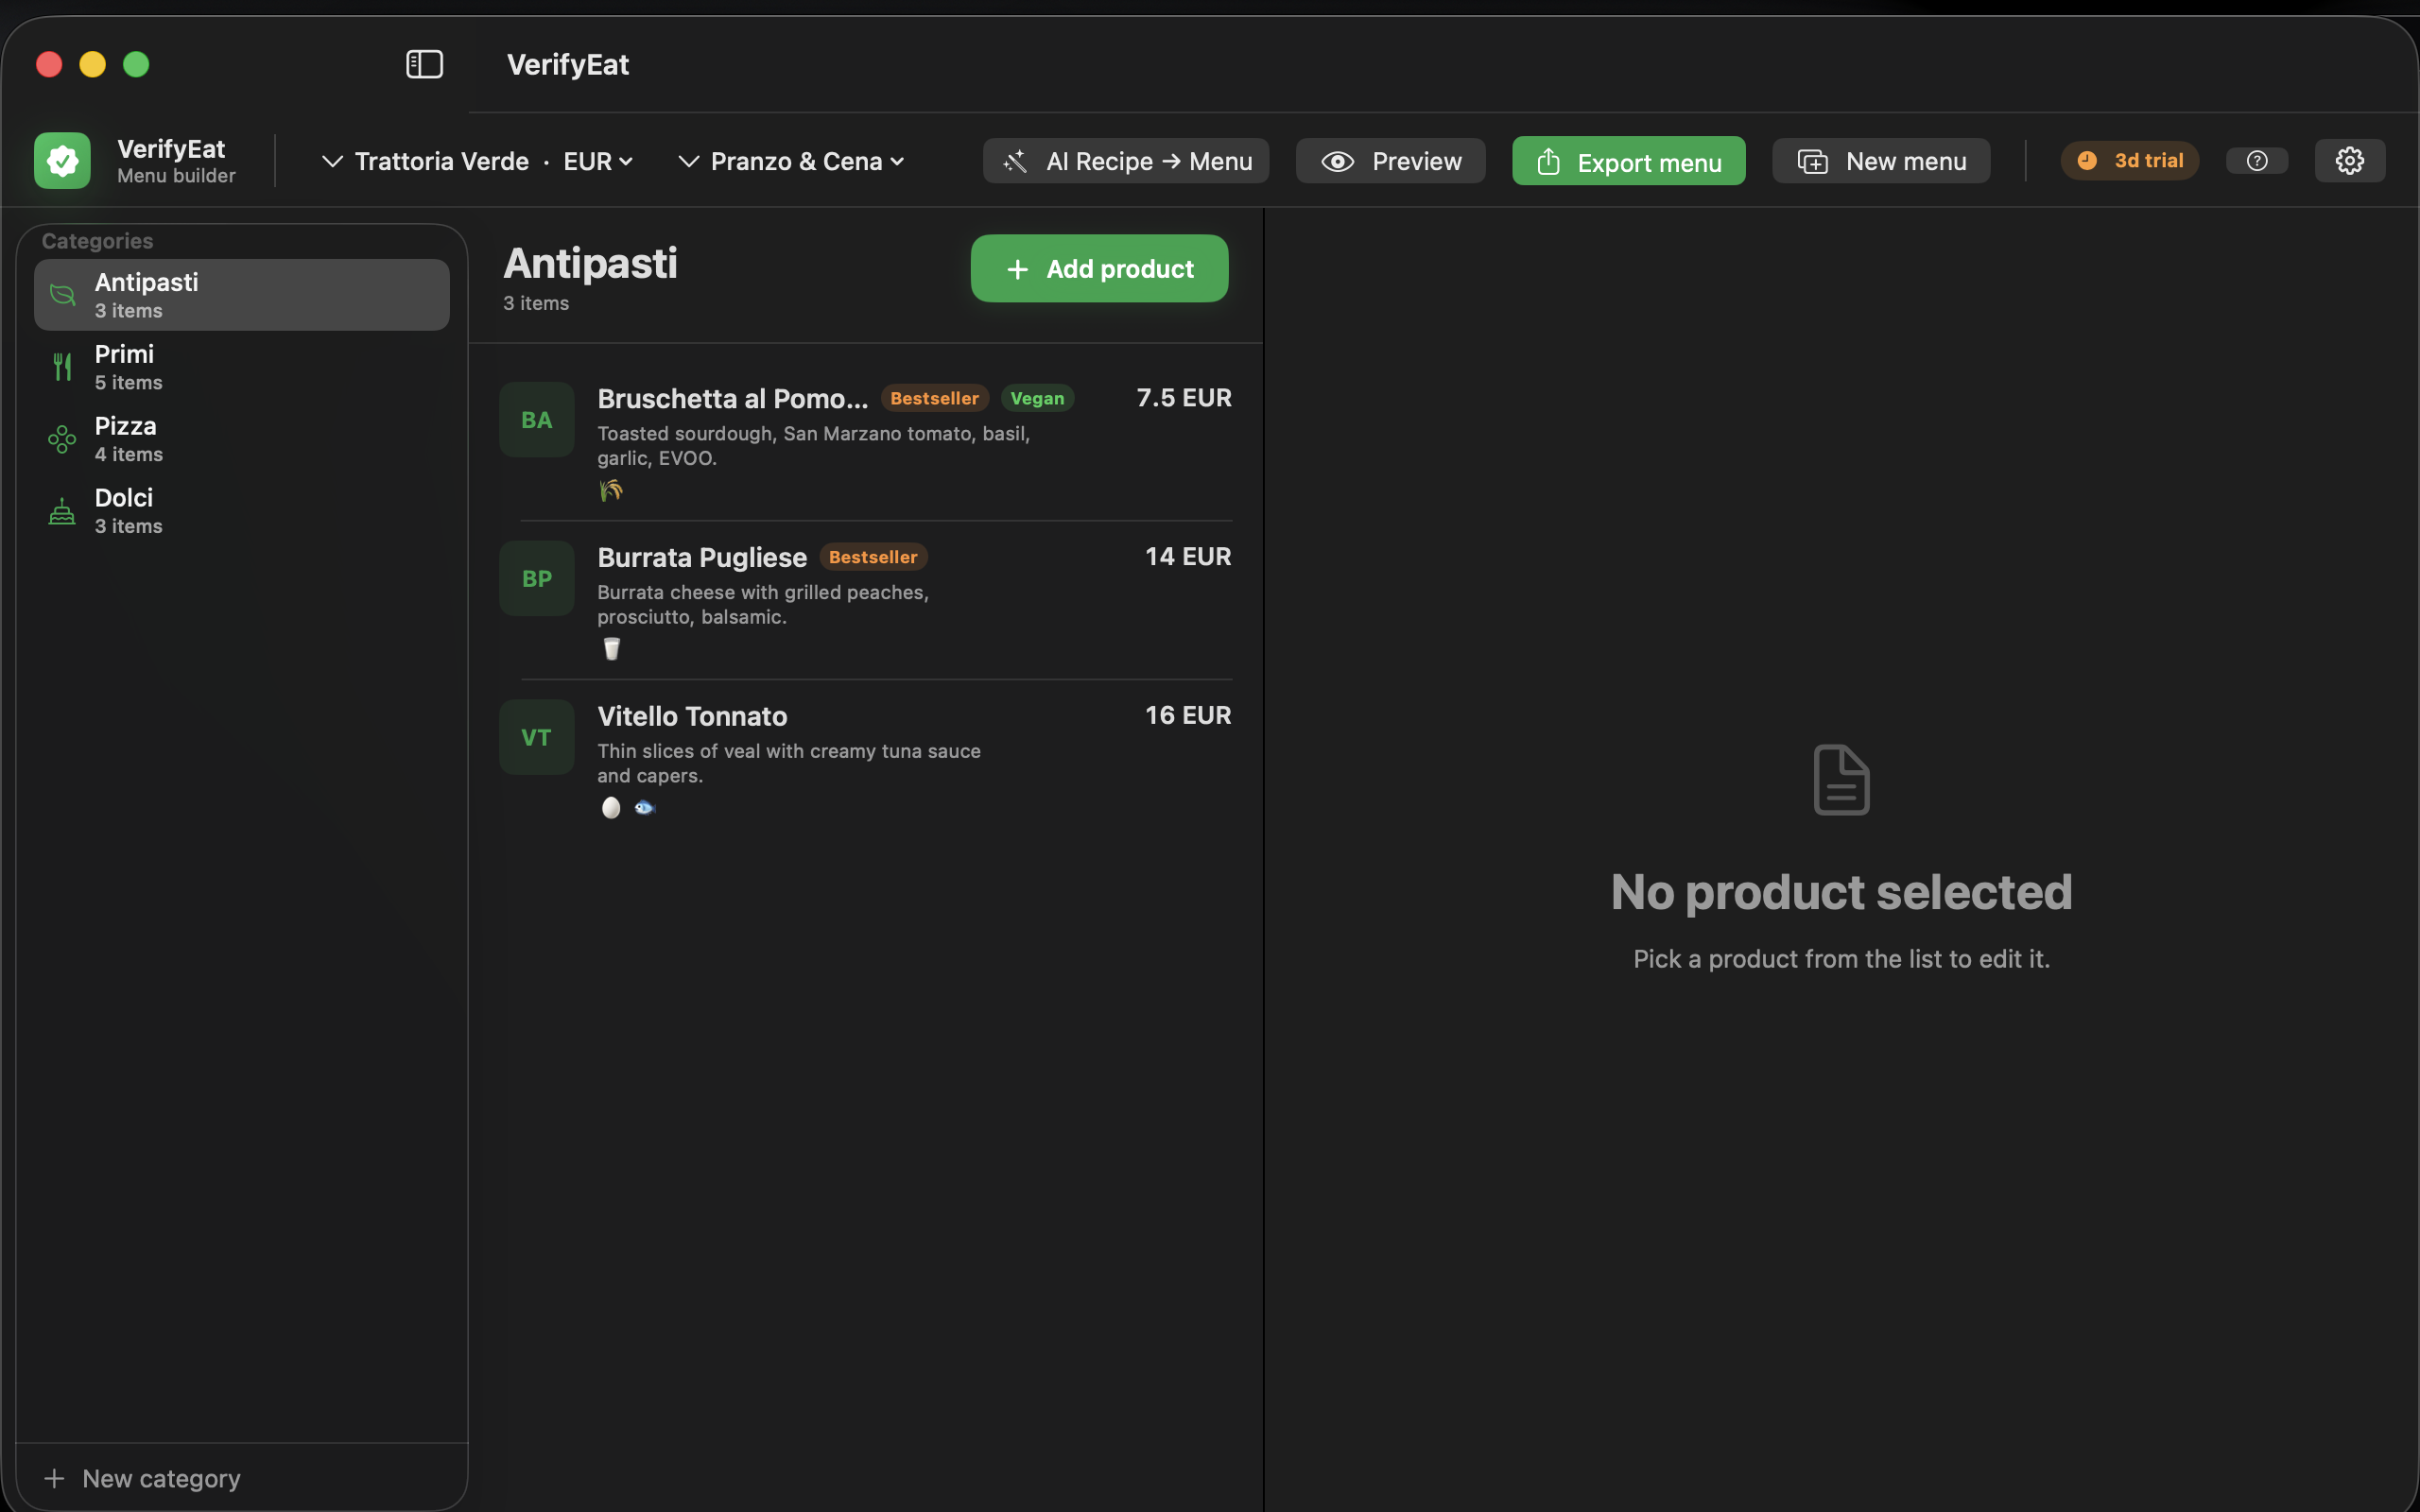Select the Vitello Tonnato product
Screen dimensions: 2420x1512
click(866, 759)
